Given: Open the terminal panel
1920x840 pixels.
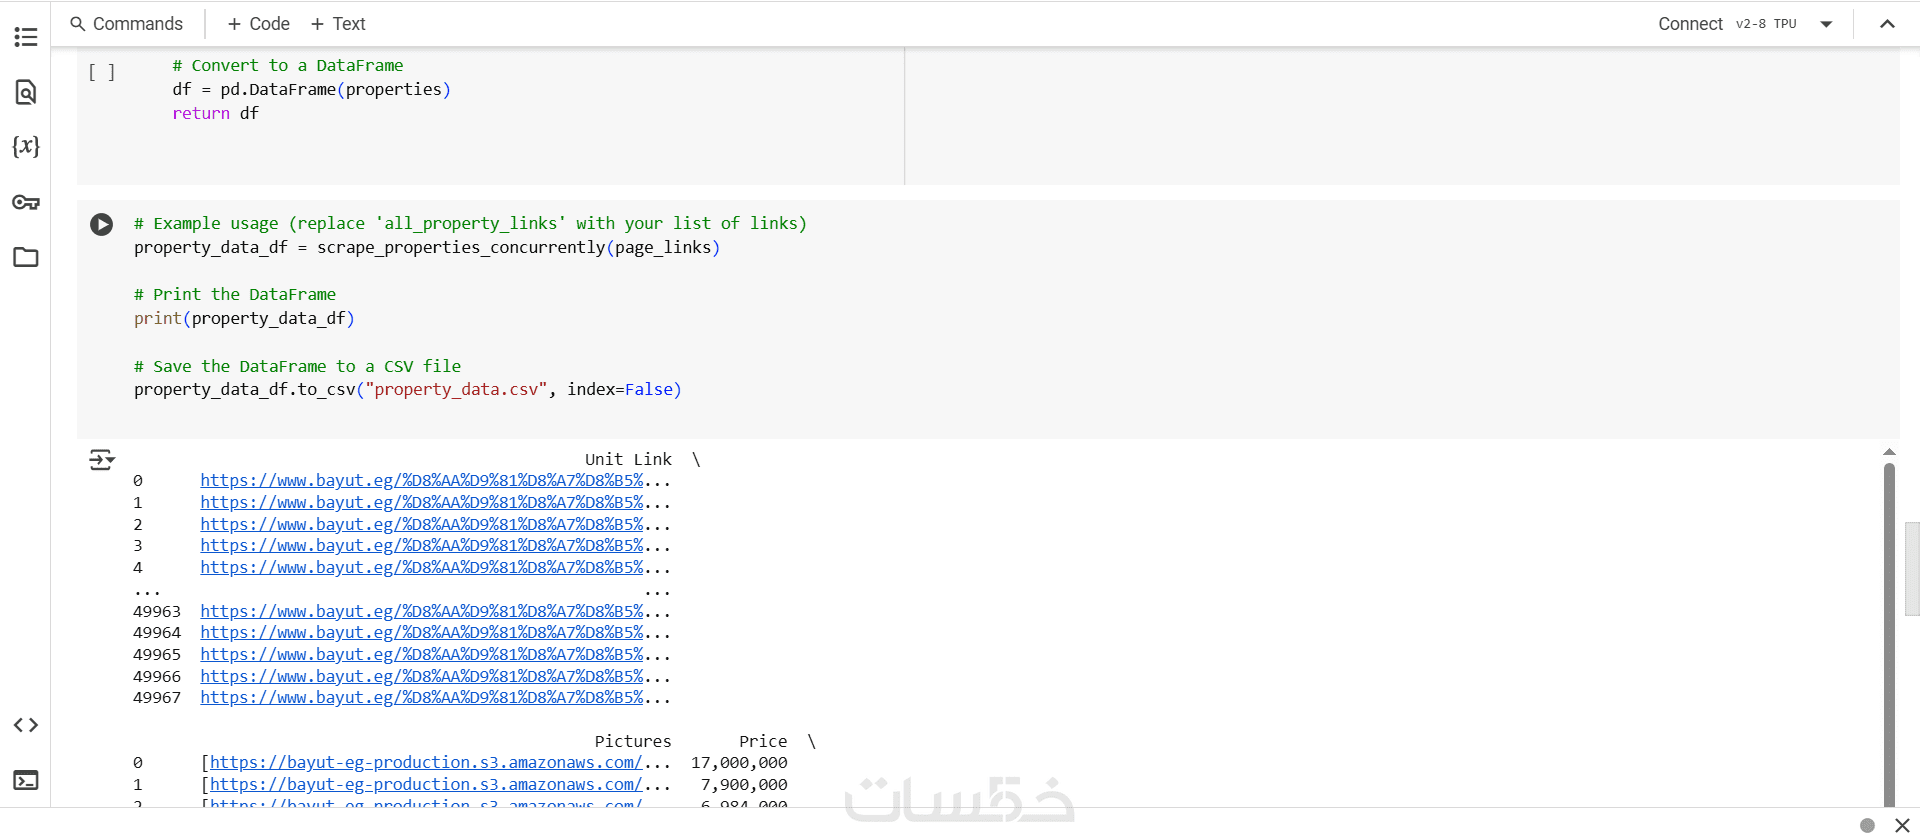Looking at the screenshot, I should coord(26,780).
